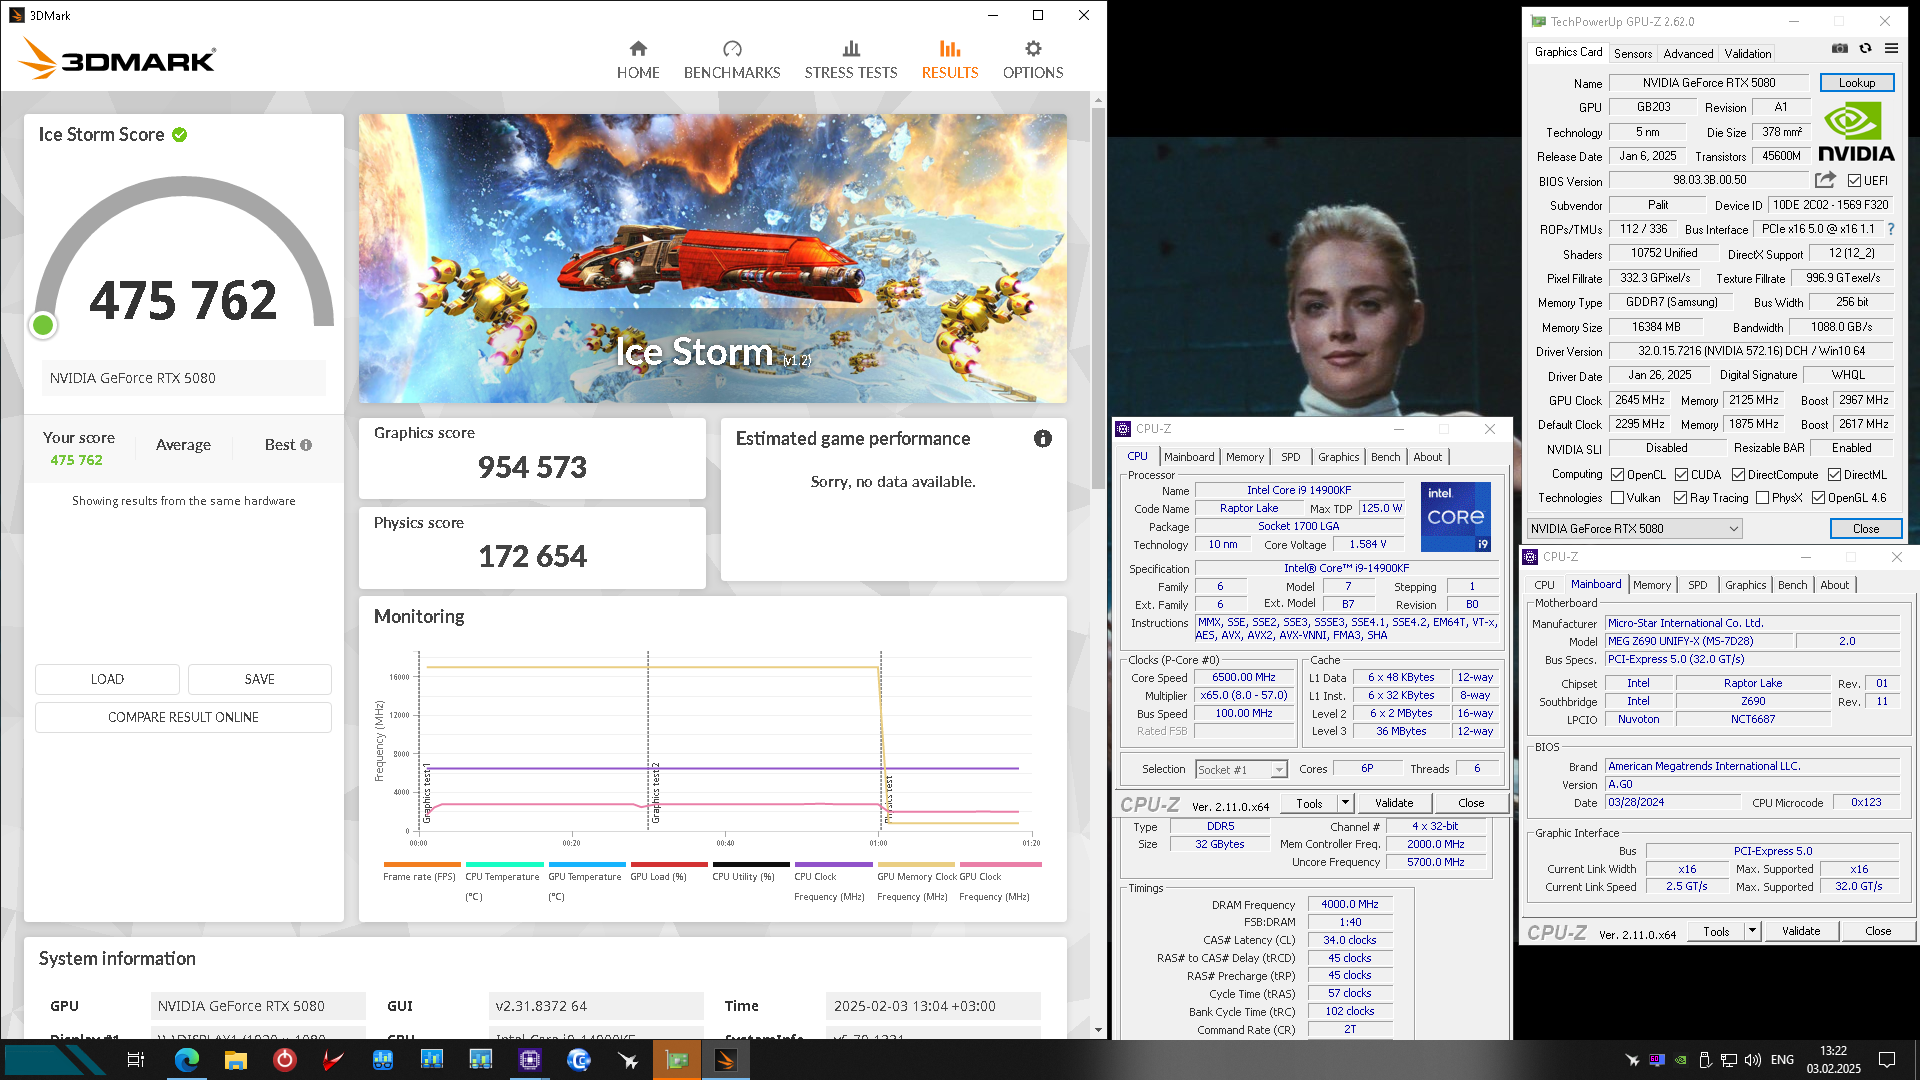Click the GPU name field in System information
This screenshot has height=1080, width=1920.
coord(258,1006)
